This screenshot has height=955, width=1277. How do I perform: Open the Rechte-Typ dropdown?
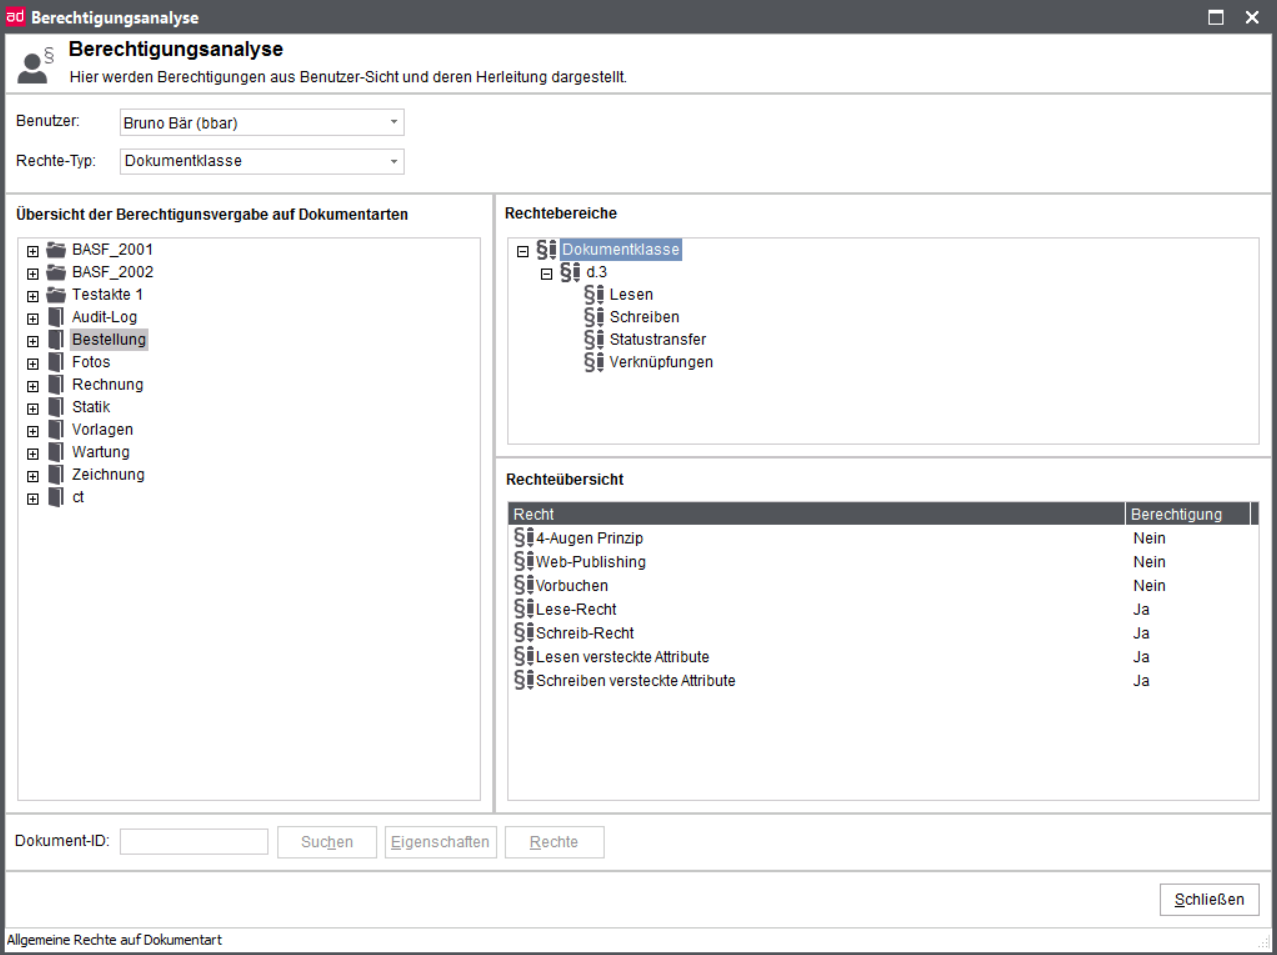click(393, 161)
